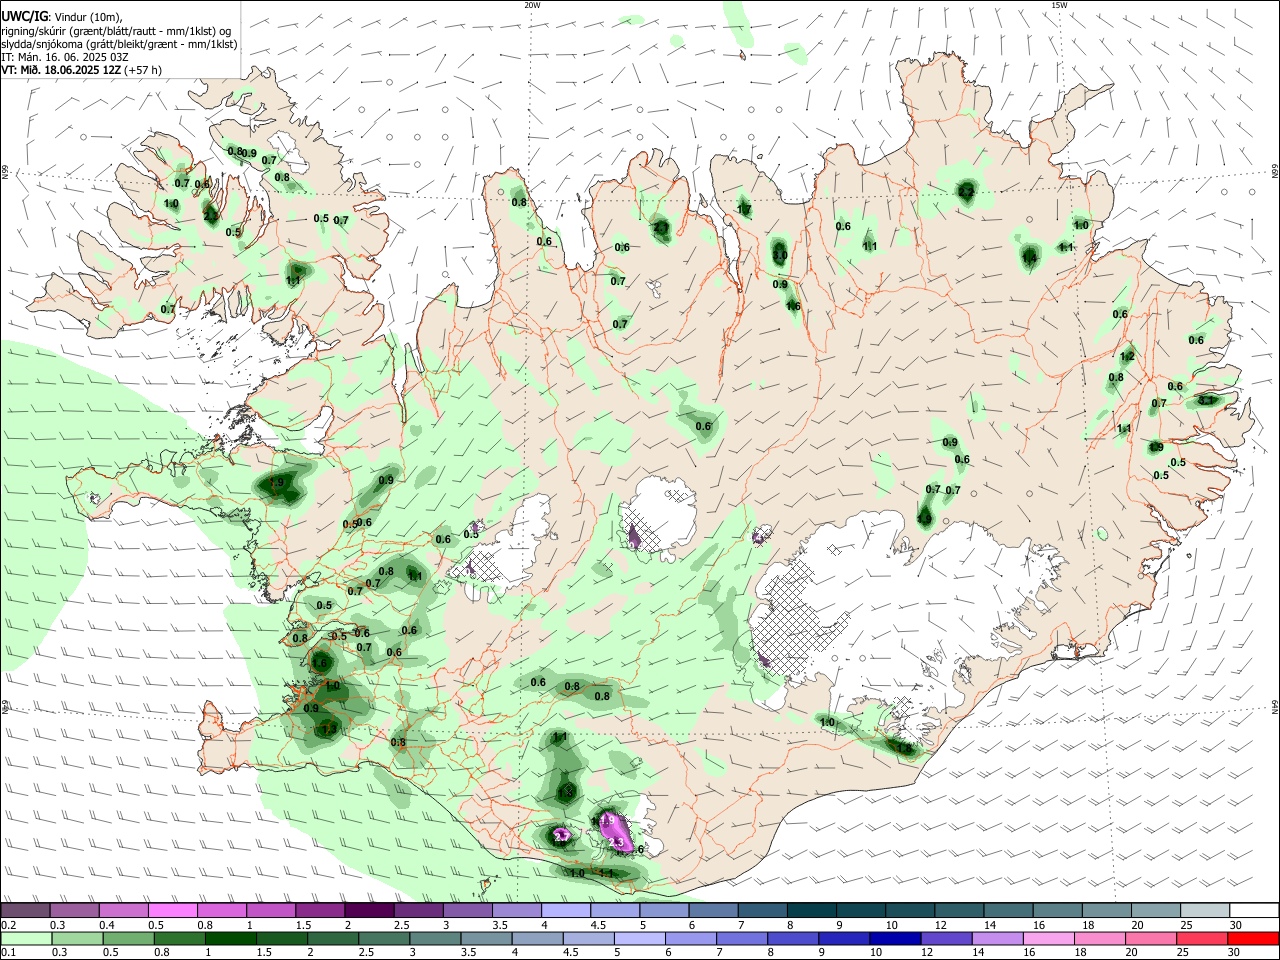This screenshot has width=1280, height=960.
Task: Click the '20W' longitude label
Action: coord(532,5)
